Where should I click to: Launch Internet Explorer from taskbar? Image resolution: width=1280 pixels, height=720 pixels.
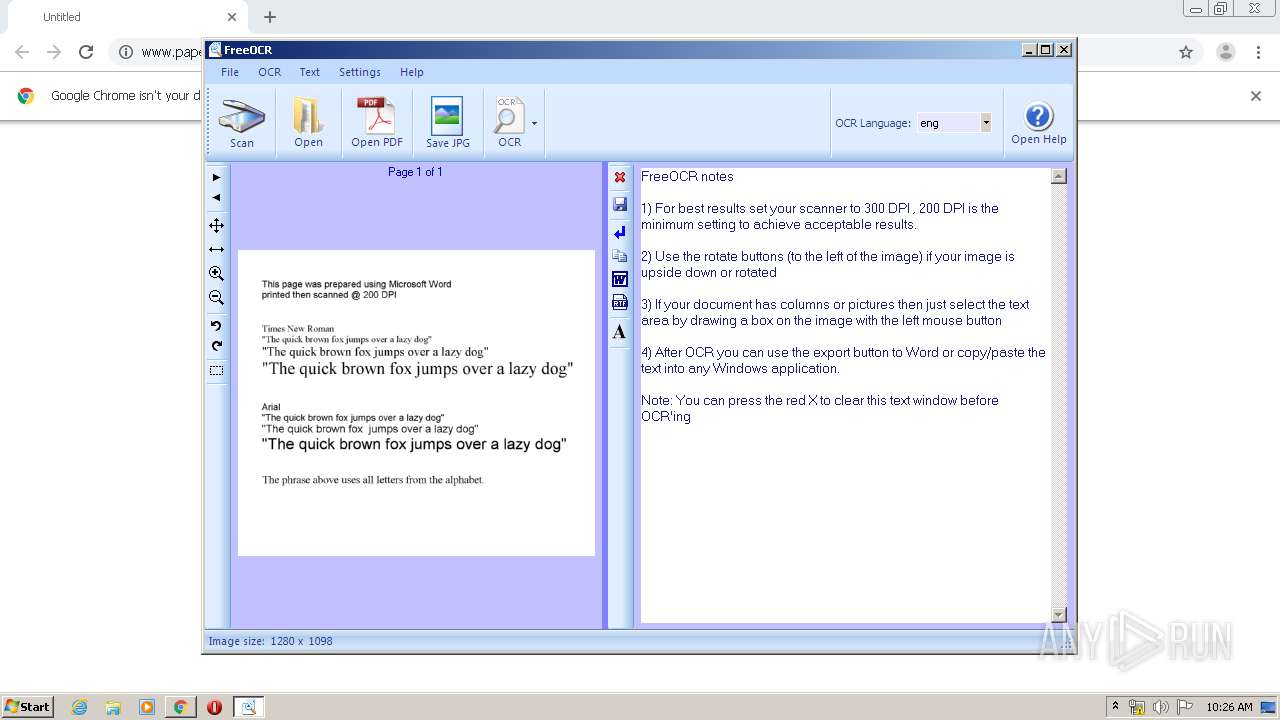(x=79, y=707)
